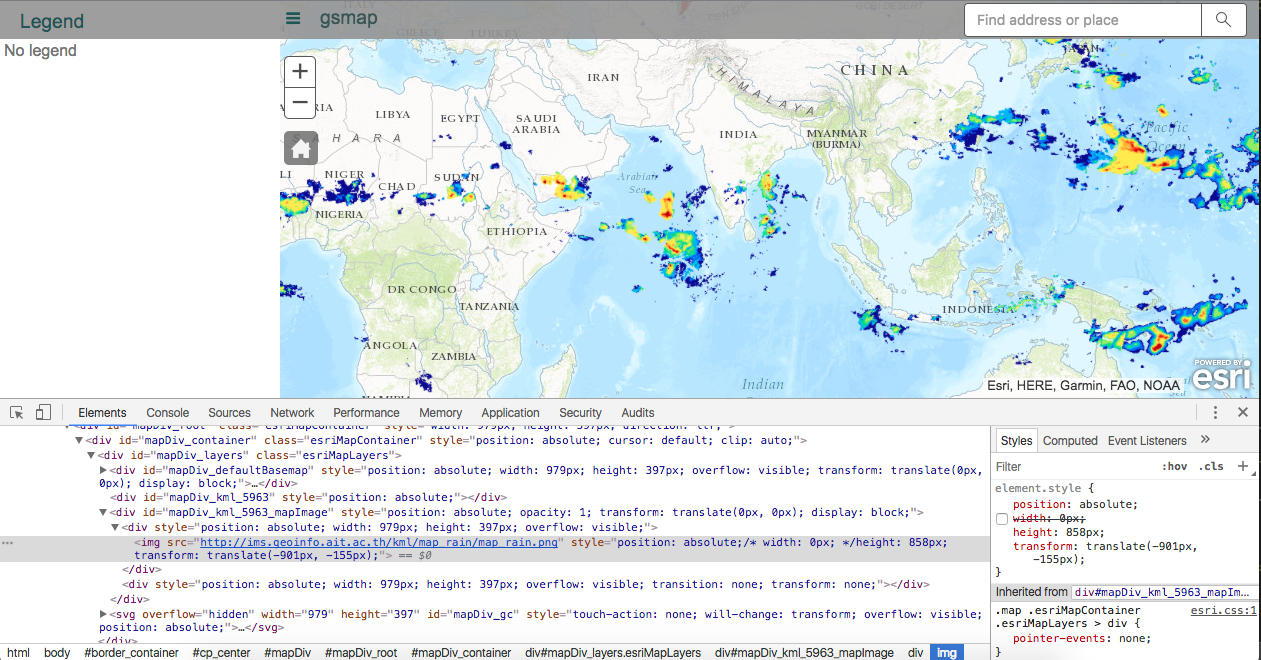
Task: Collapse the div containing the img element
Action: (116, 527)
